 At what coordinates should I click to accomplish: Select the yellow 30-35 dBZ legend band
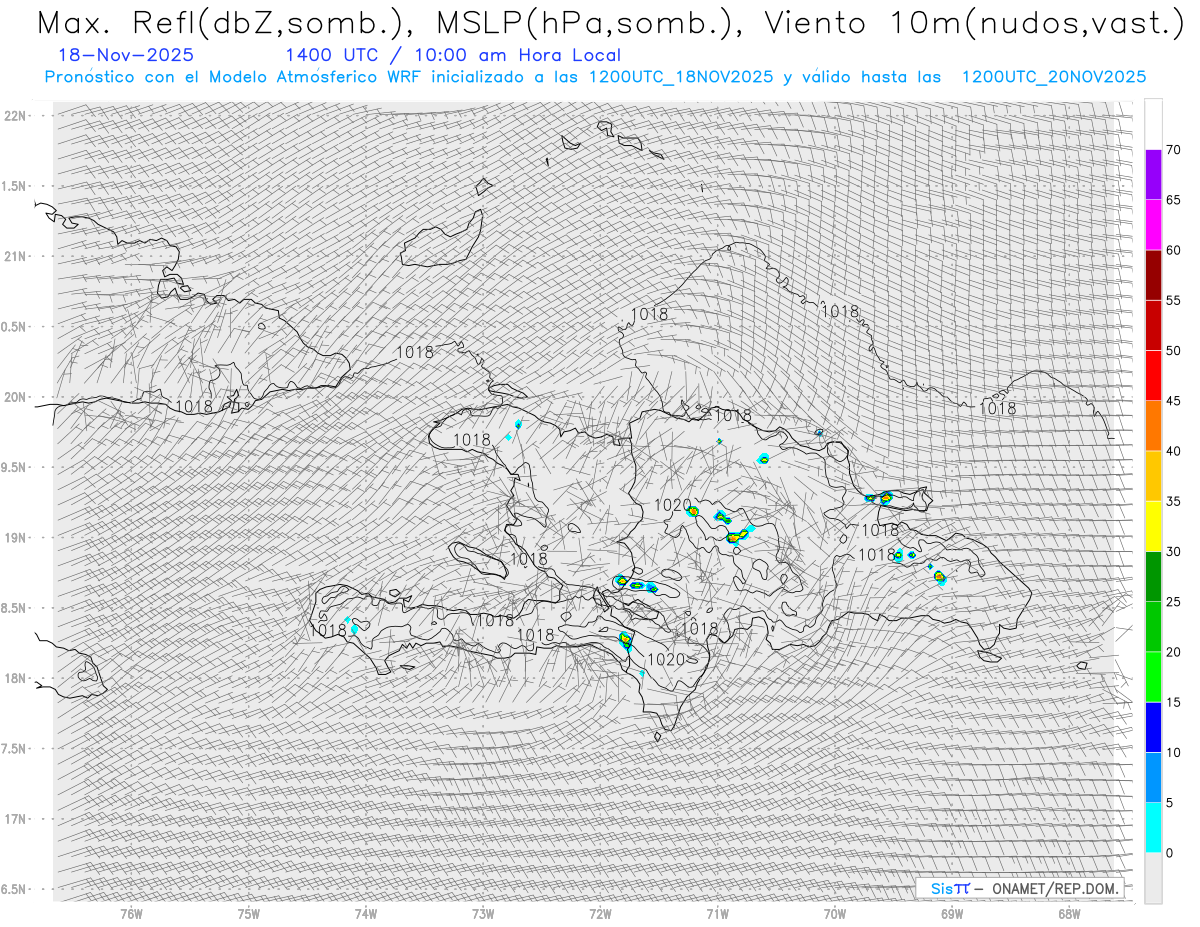(x=1153, y=526)
